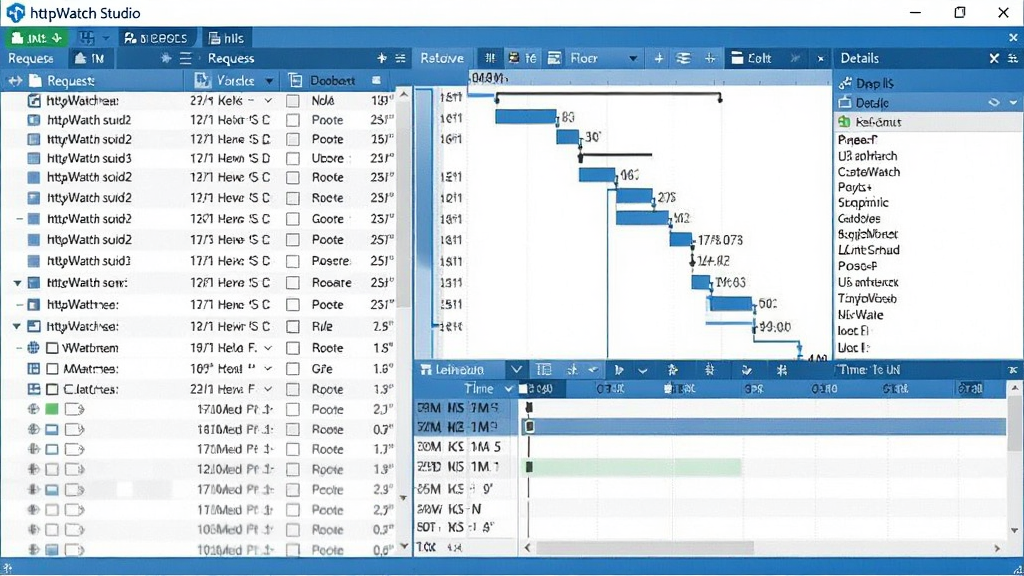Select the 'IM' panel tab
This screenshot has height=576, width=1024.
(x=90, y=58)
